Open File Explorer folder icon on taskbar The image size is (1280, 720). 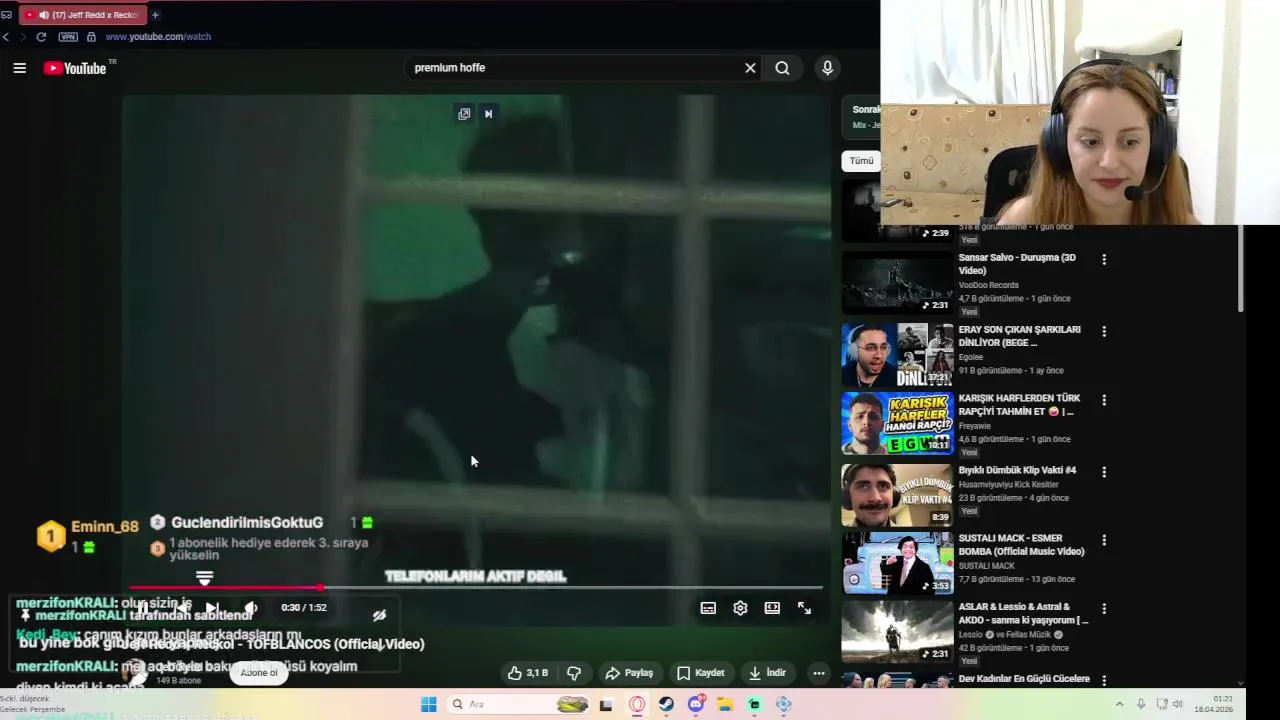725,704
